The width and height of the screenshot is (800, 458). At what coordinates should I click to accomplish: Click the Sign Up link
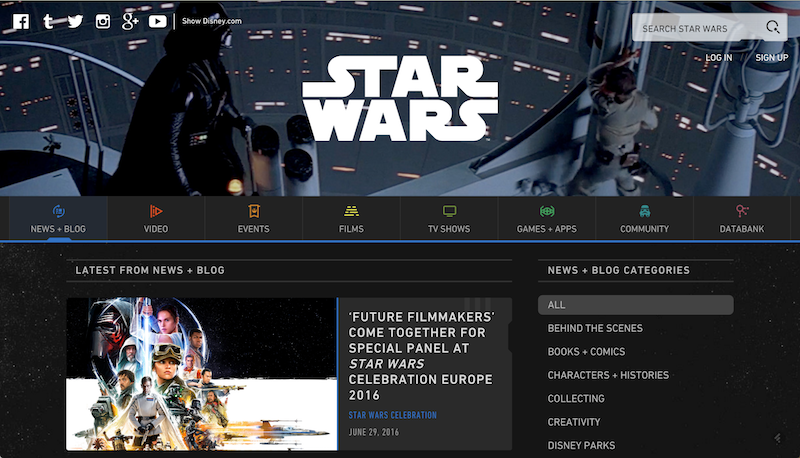tap(771, 58)
